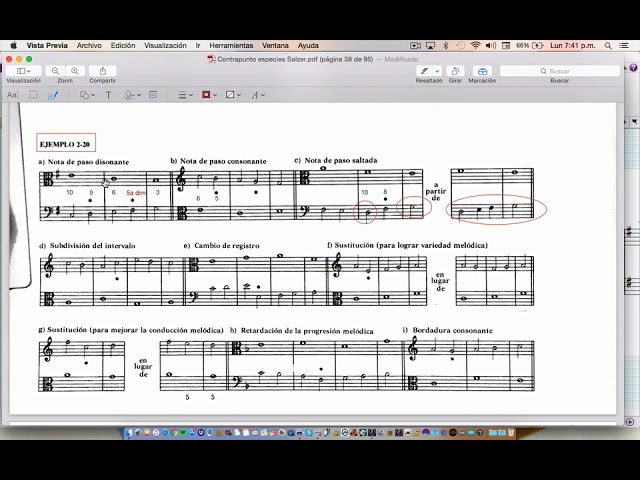The height and width of the screenshot is (480, 640).
Task: Open the Trash in the Dock
Action: (511, 433)
